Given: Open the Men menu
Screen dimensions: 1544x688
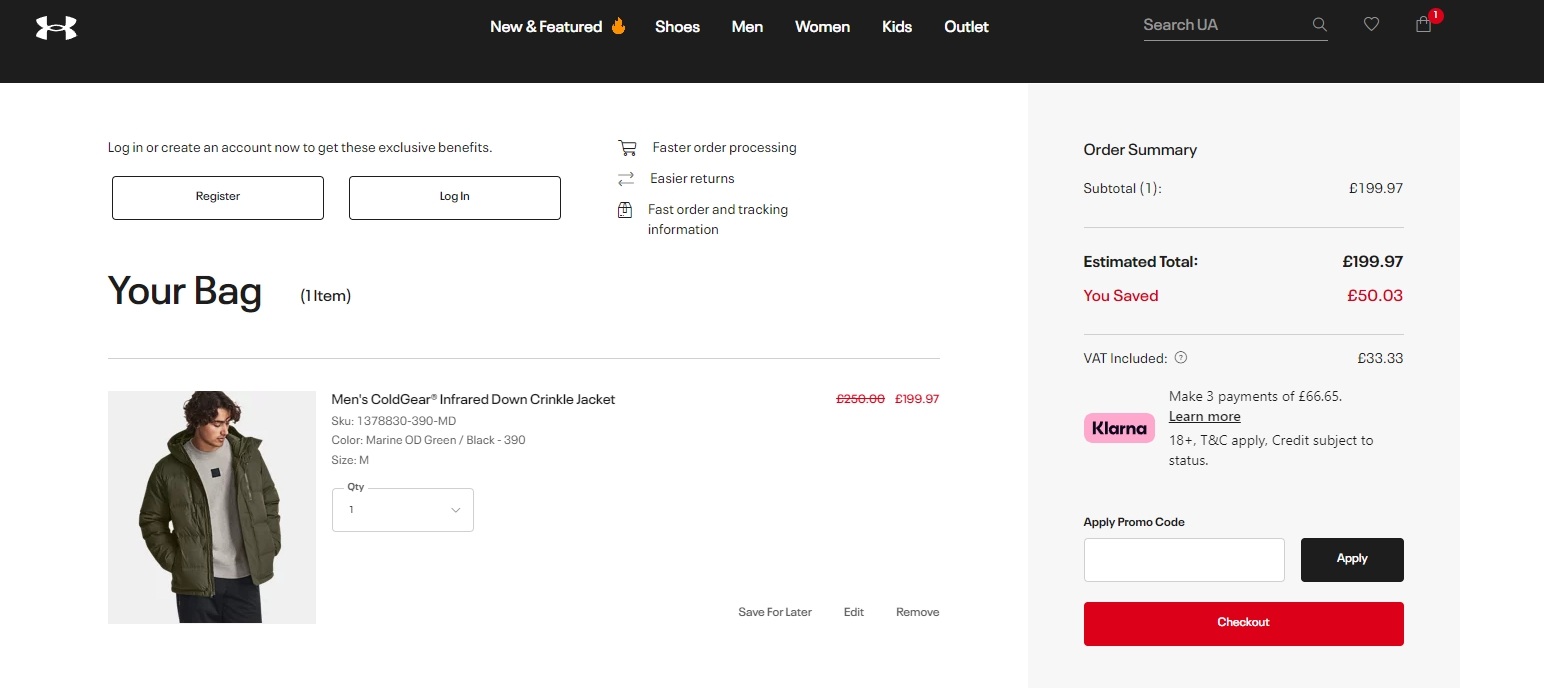Looking at the screenshot, I should [x=747, y=27].
